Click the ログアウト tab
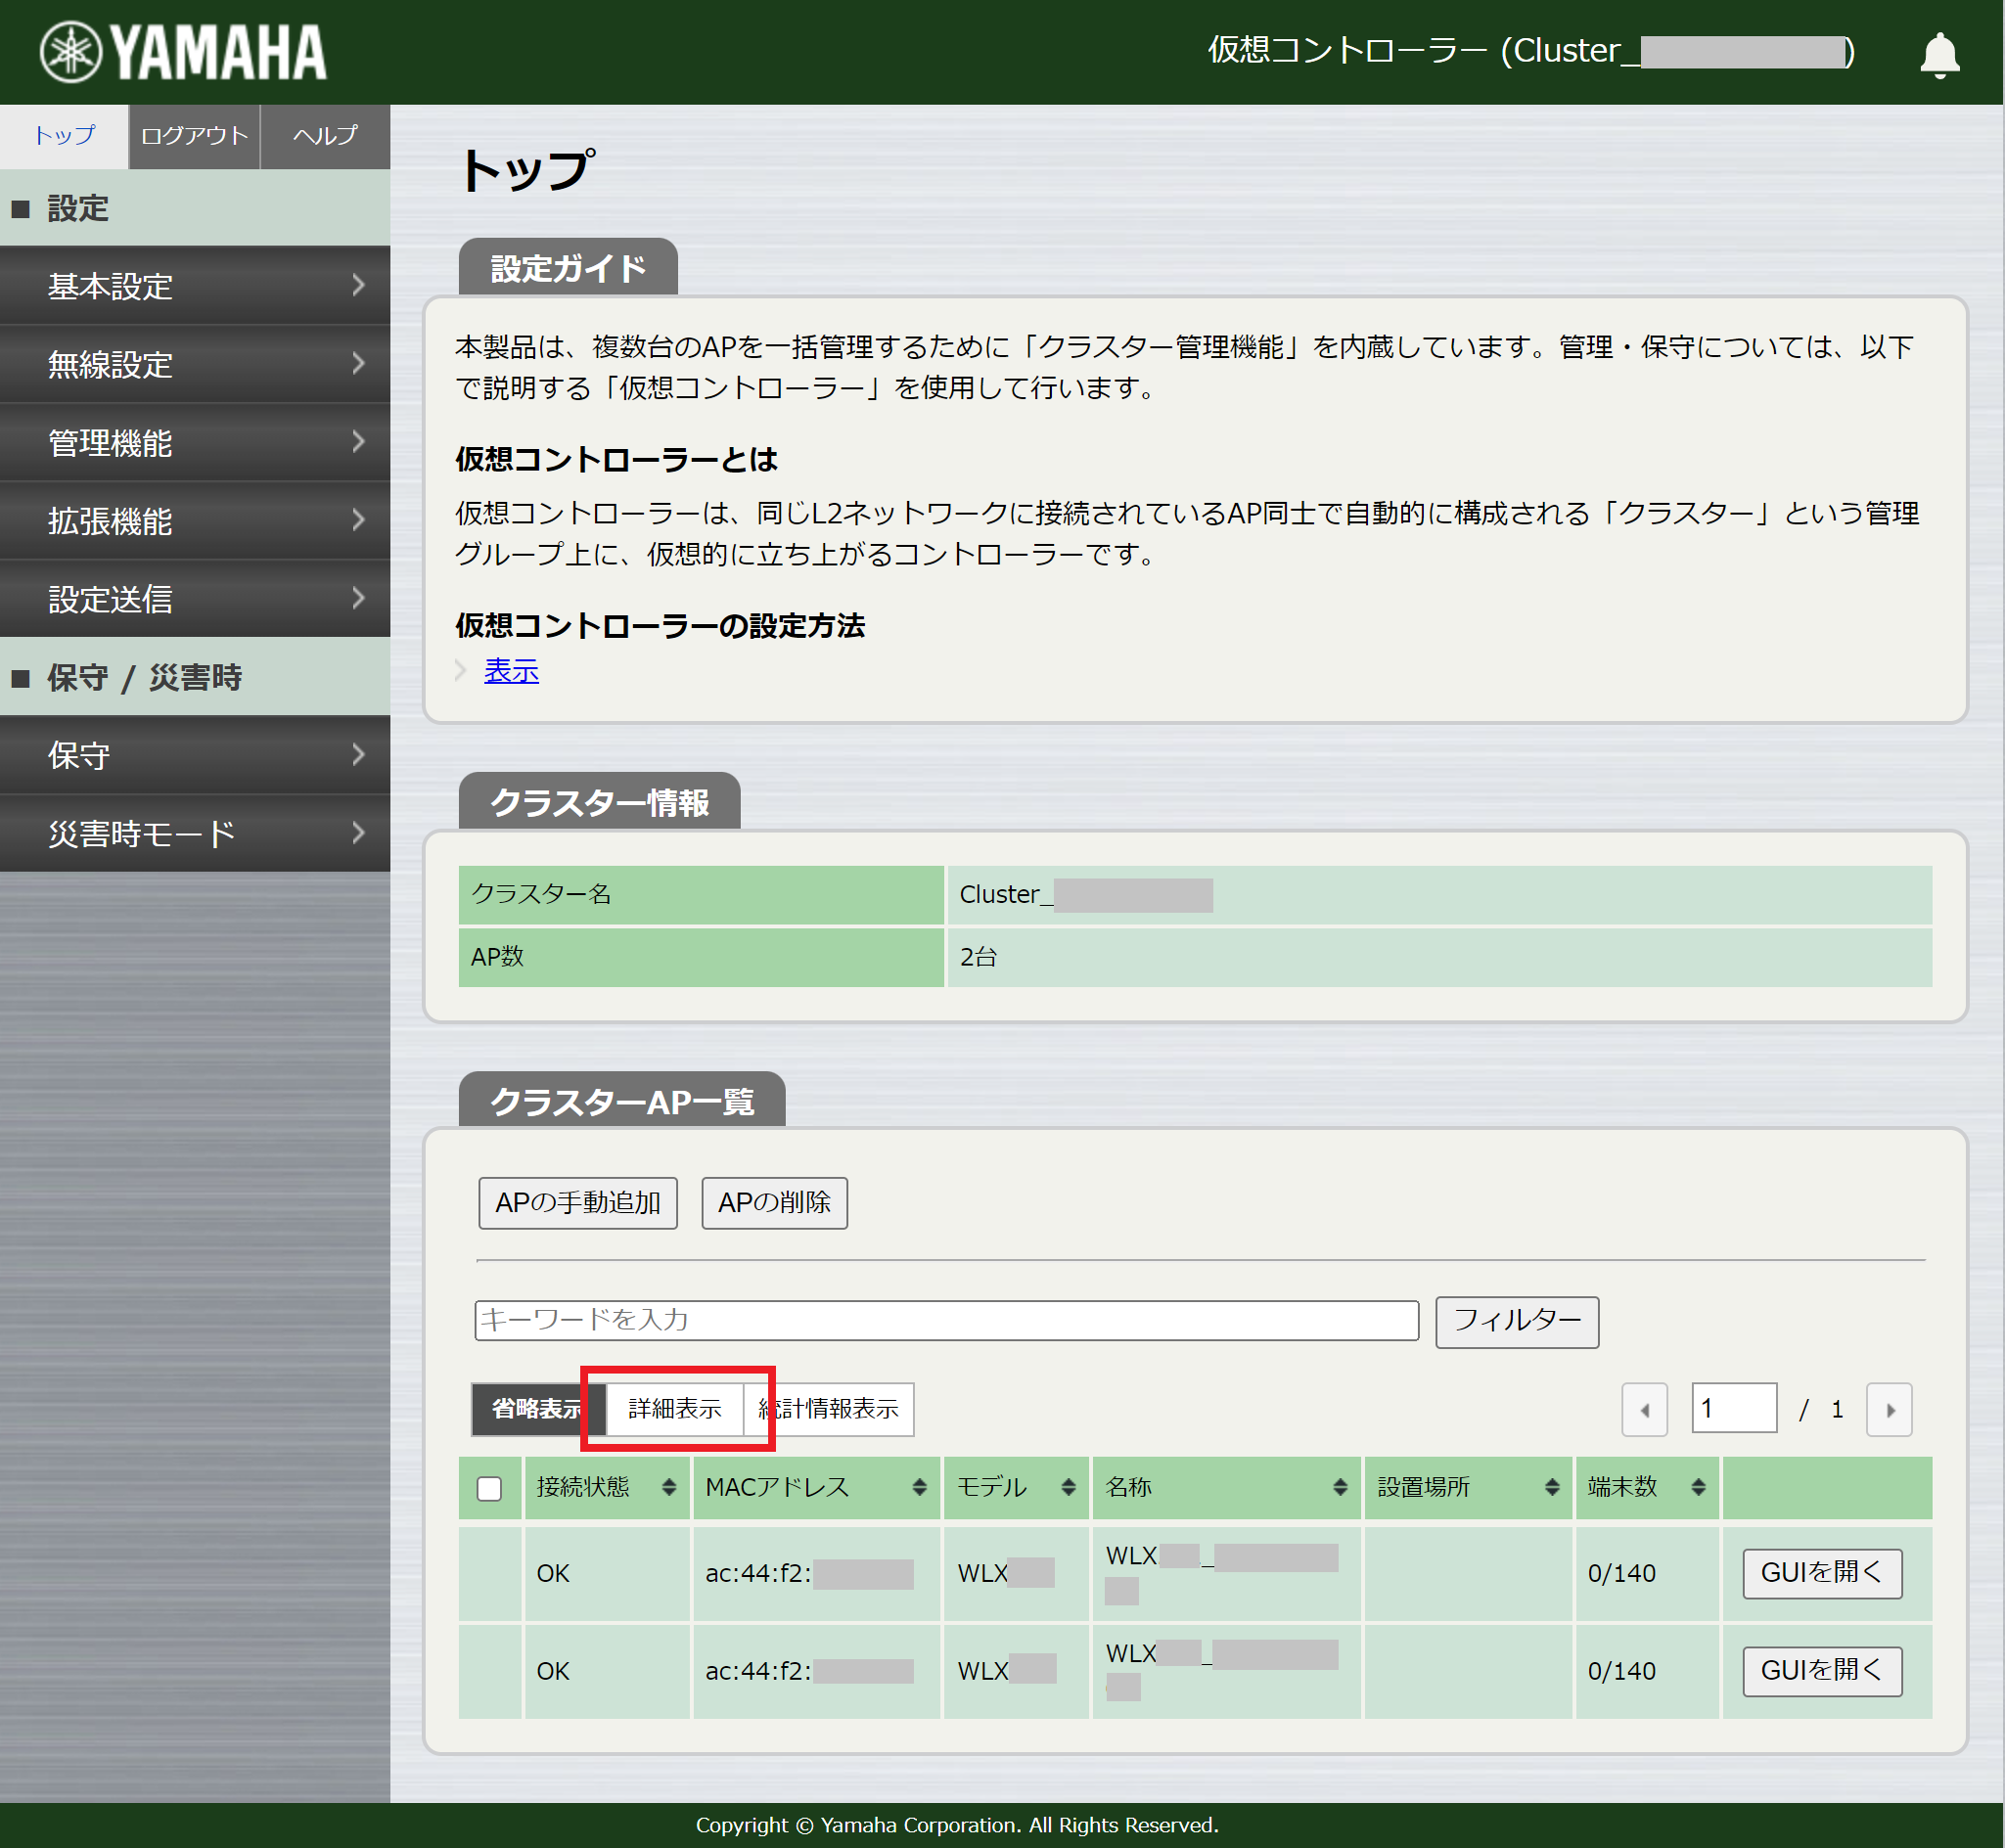The height and width of the screenshot is (1848, 2005). click(194, 135)
